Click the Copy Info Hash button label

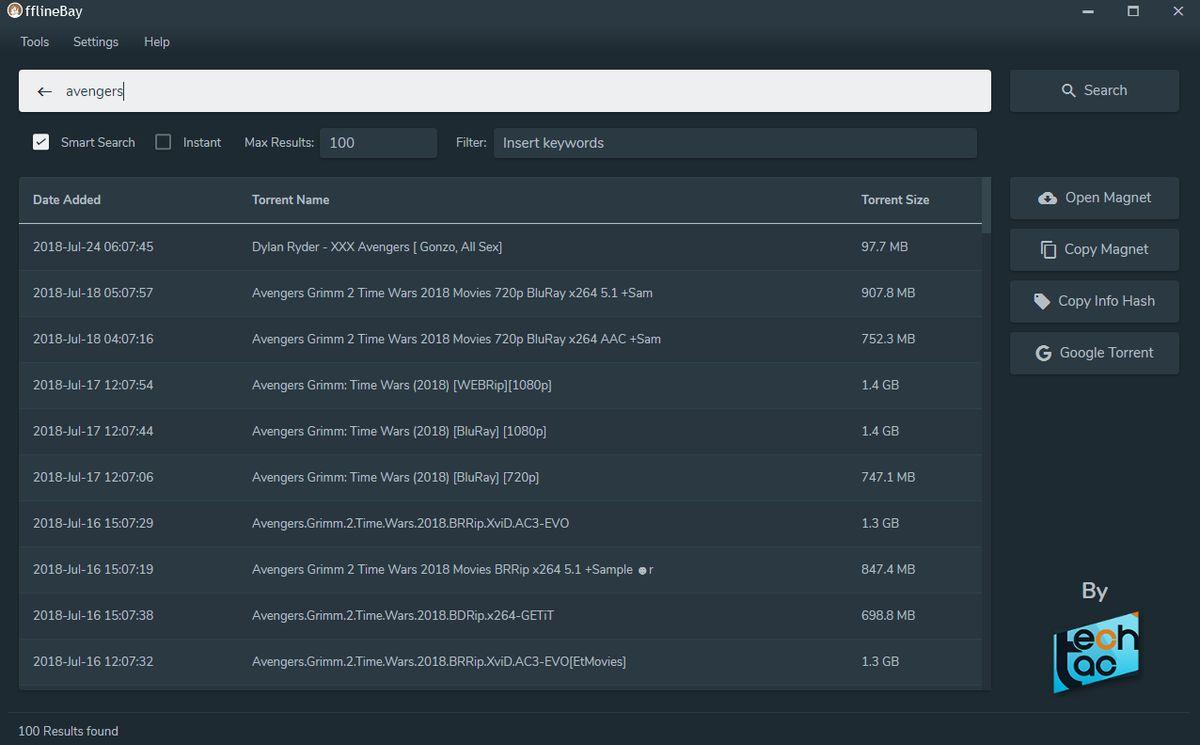[x=1106, y=301]
